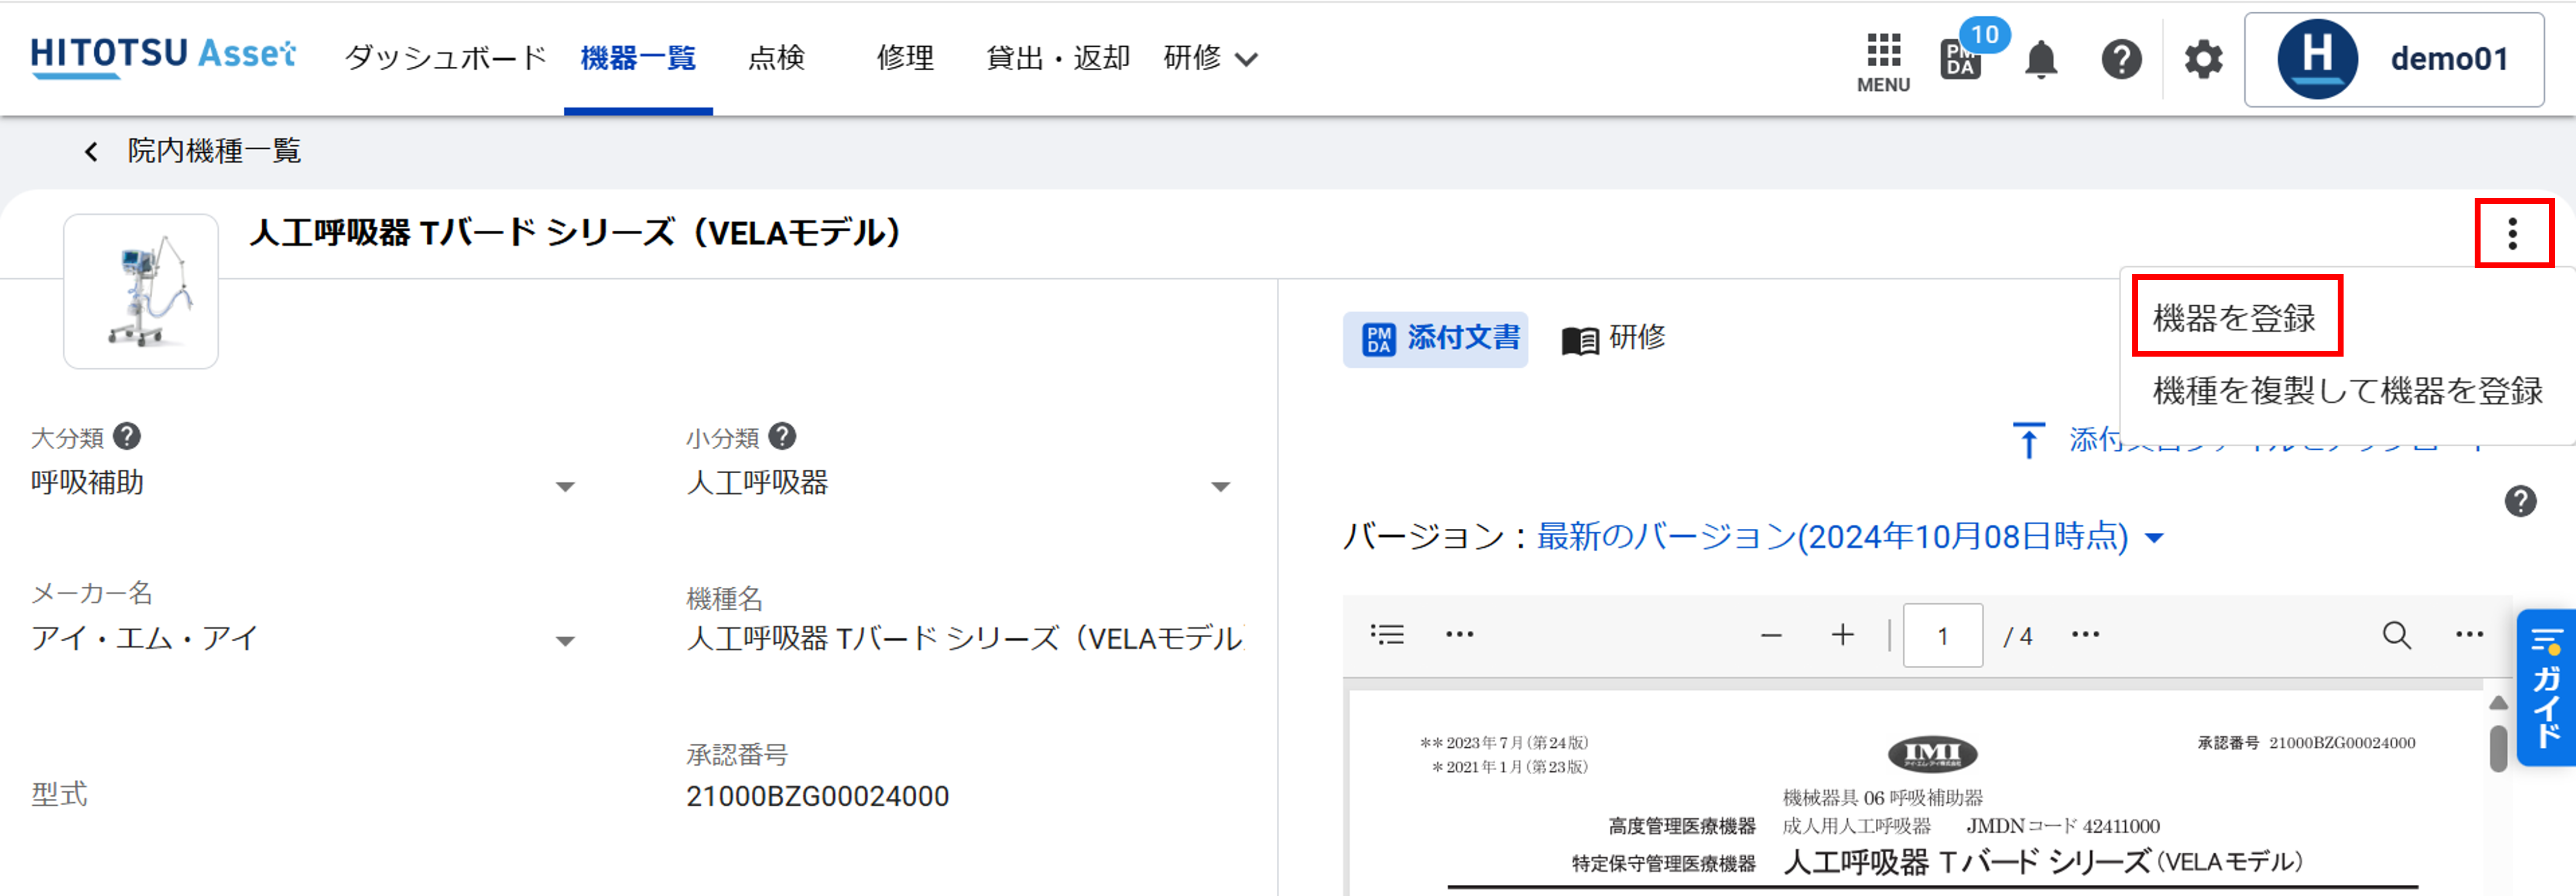
Task: Click the 機種名 input field
Action: tap(965, 639)
